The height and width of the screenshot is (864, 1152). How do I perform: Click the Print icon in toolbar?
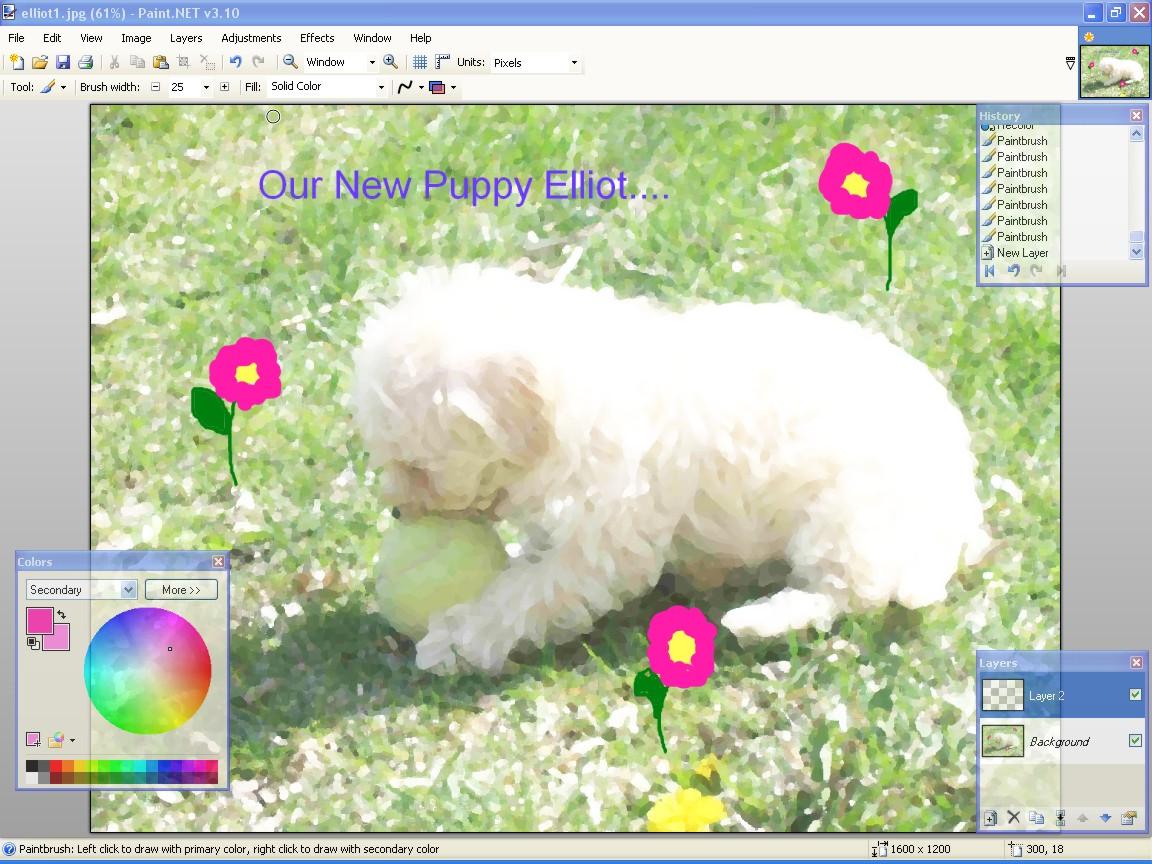point(85,62)
